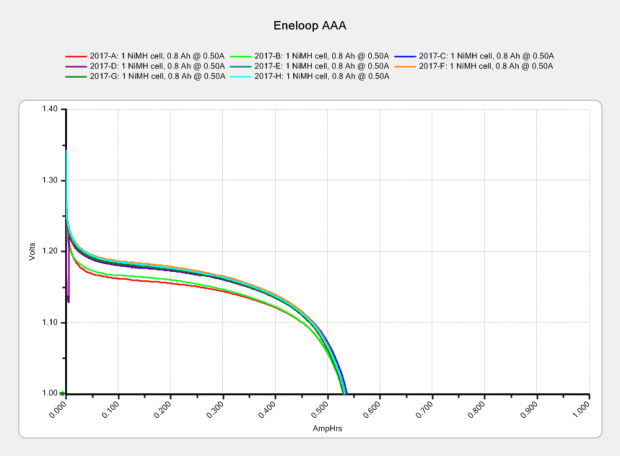Click the dark green 2017-G legend line swatch
This screenshot has width=620, height=456.
click(76, 76)
